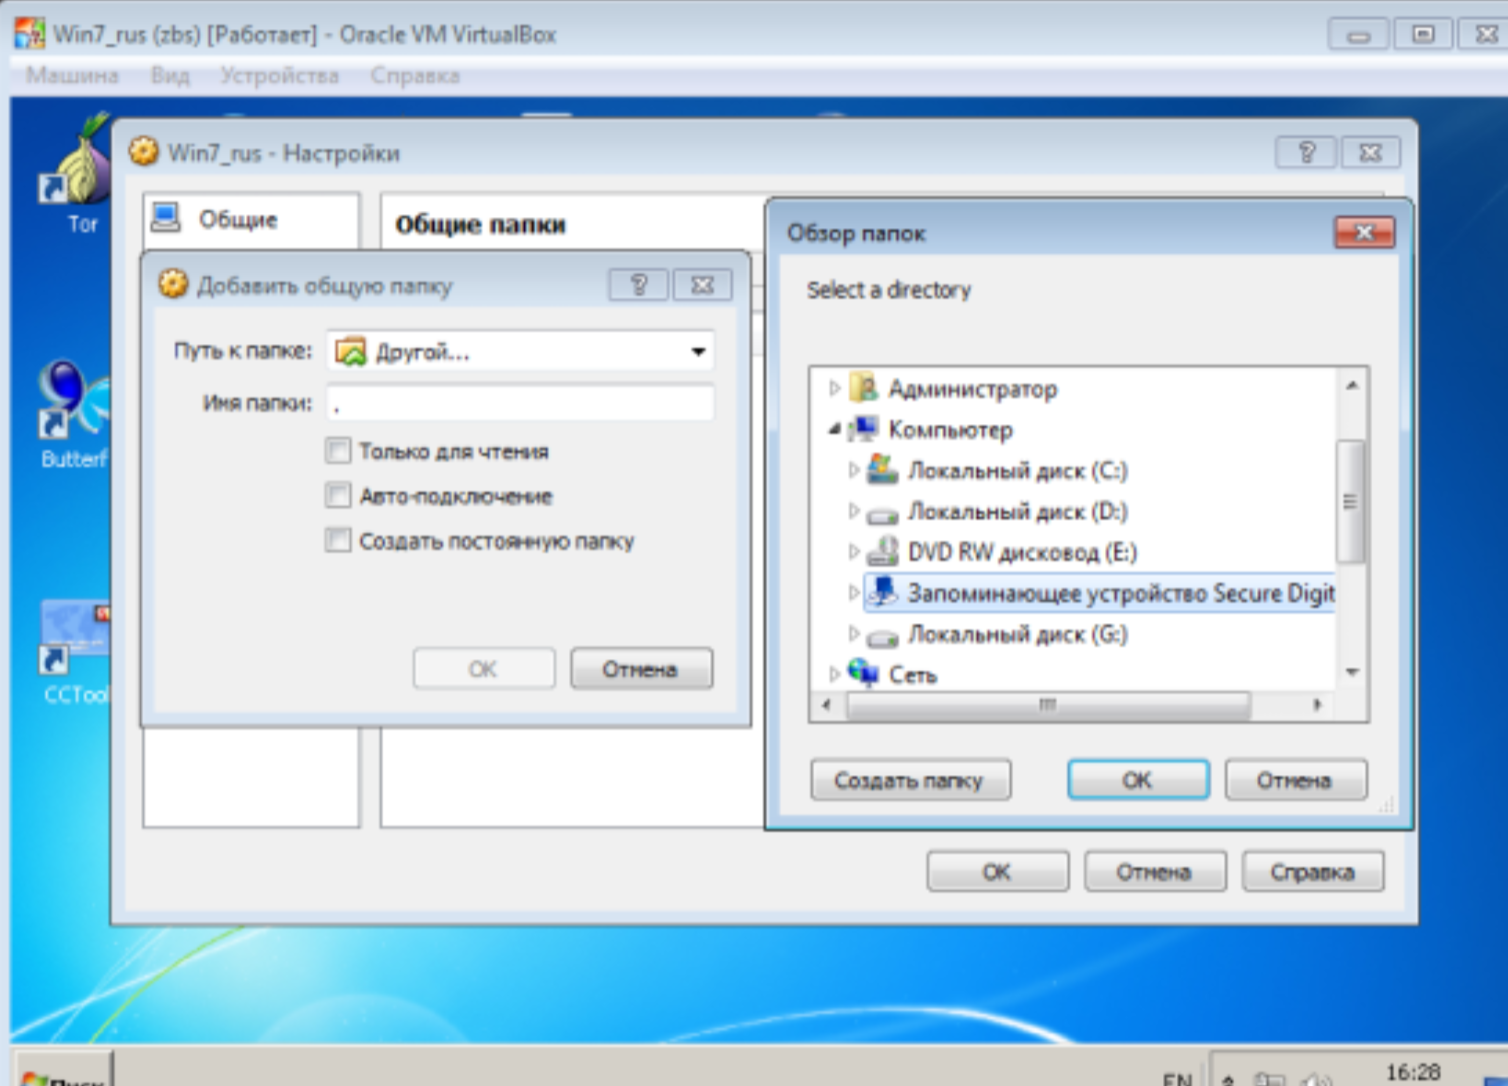Viewport: 1508px width, 1086px height.
Task: Click the volume speaker icon in system tray
Action: click(1318, 1079)
